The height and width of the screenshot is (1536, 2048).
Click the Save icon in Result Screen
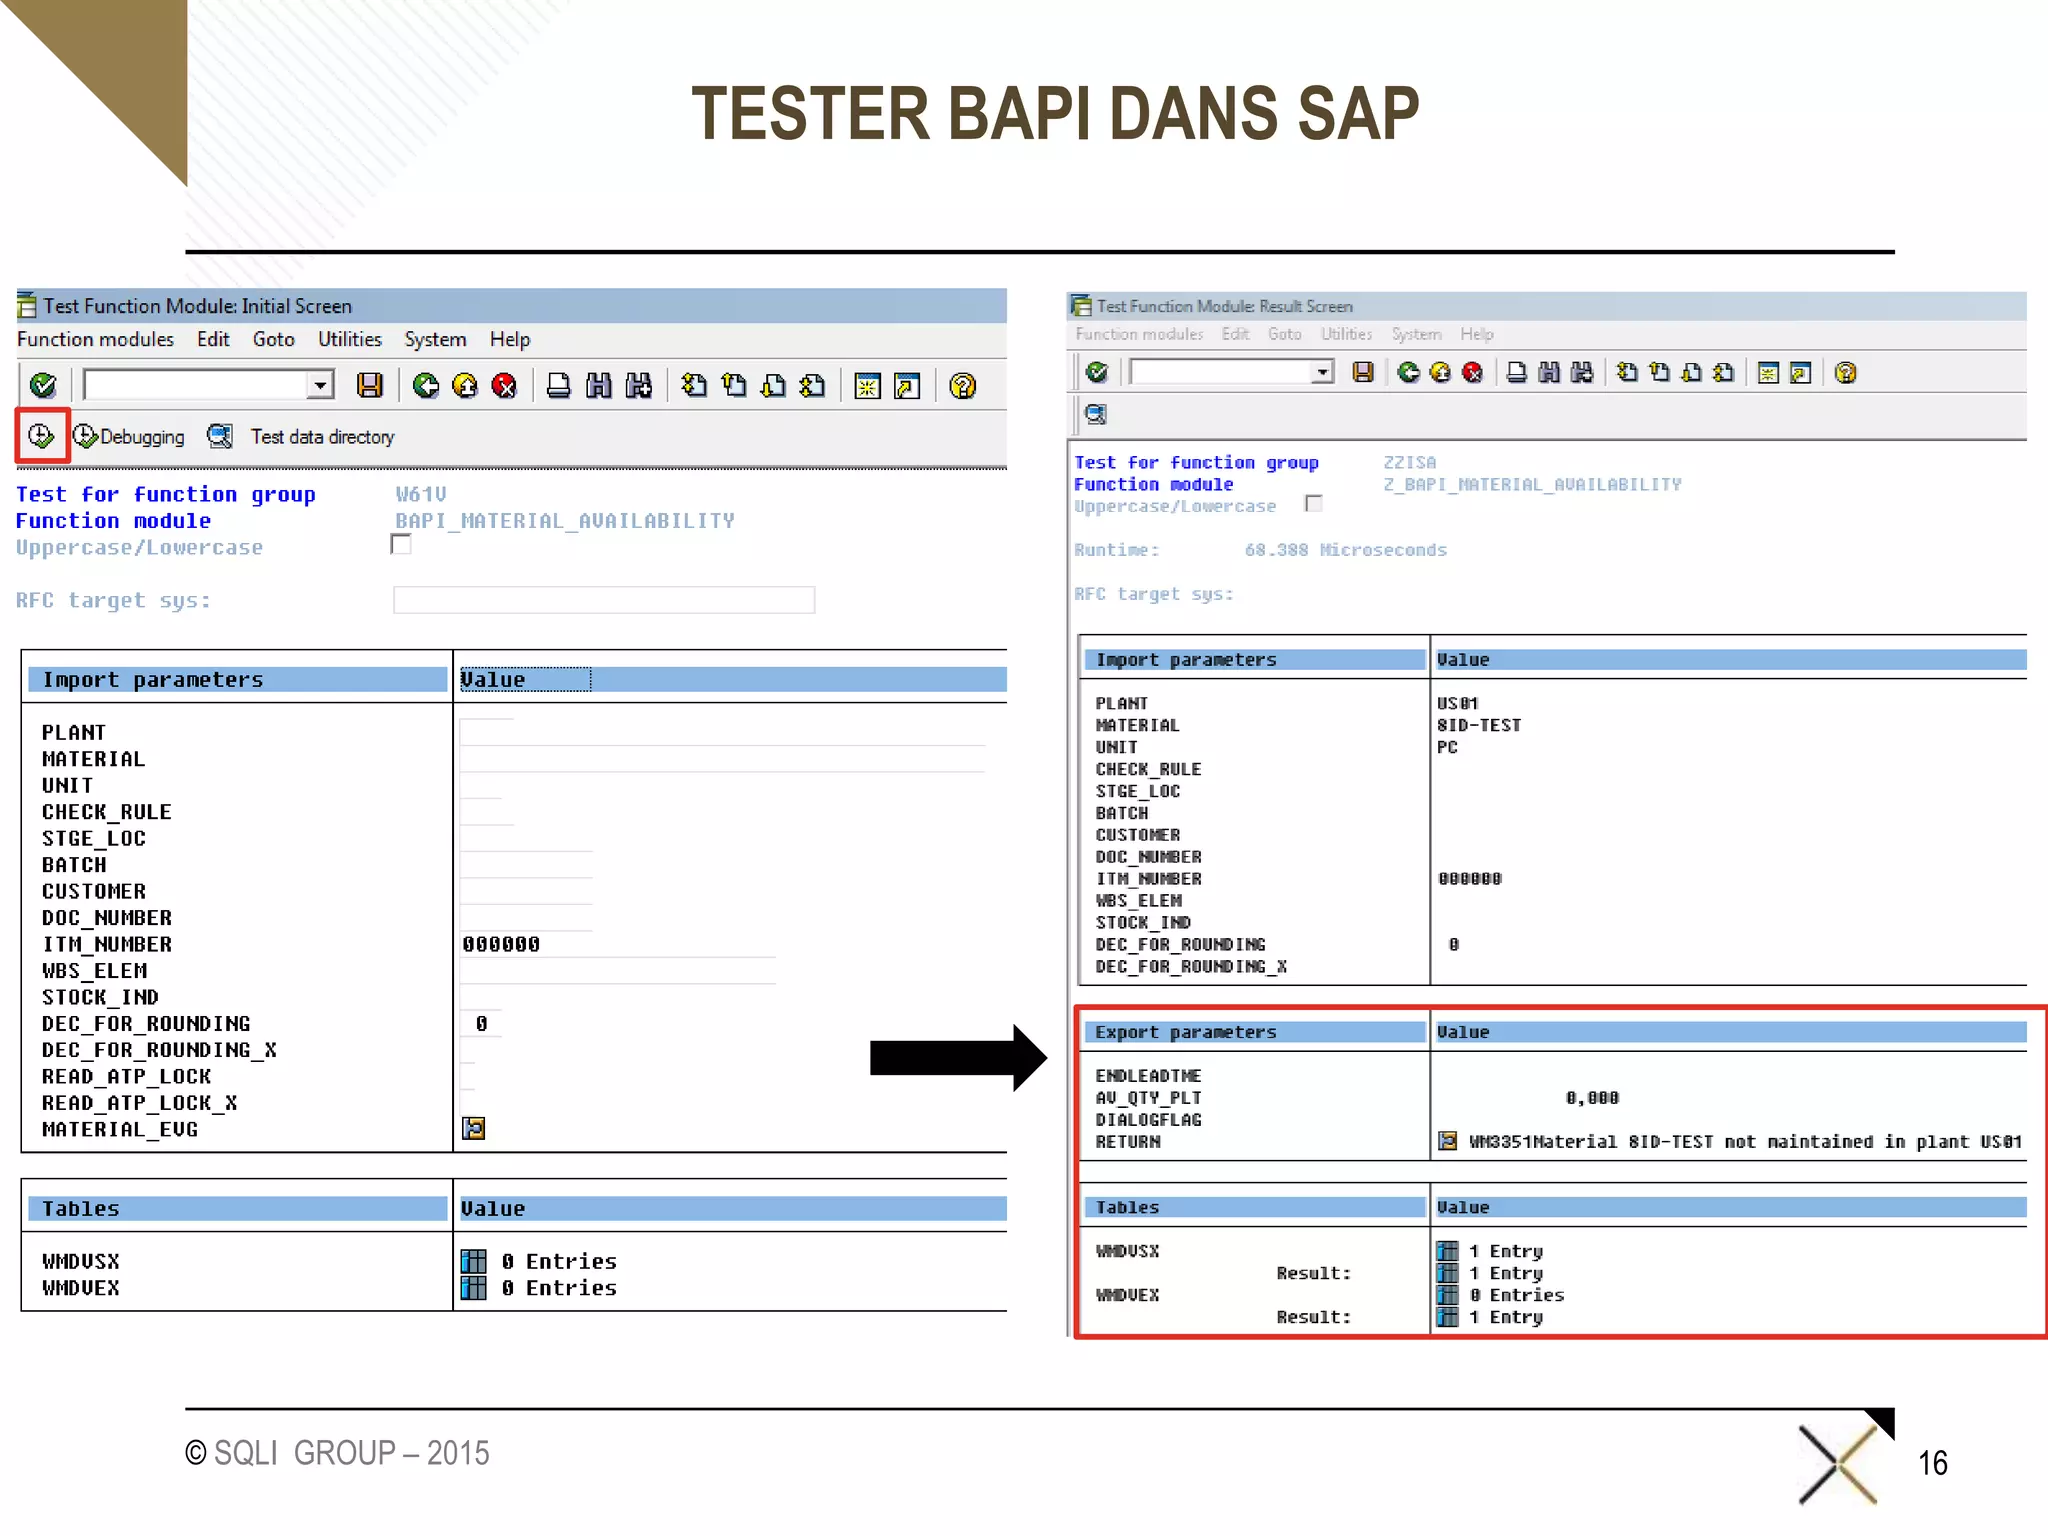1363,372
